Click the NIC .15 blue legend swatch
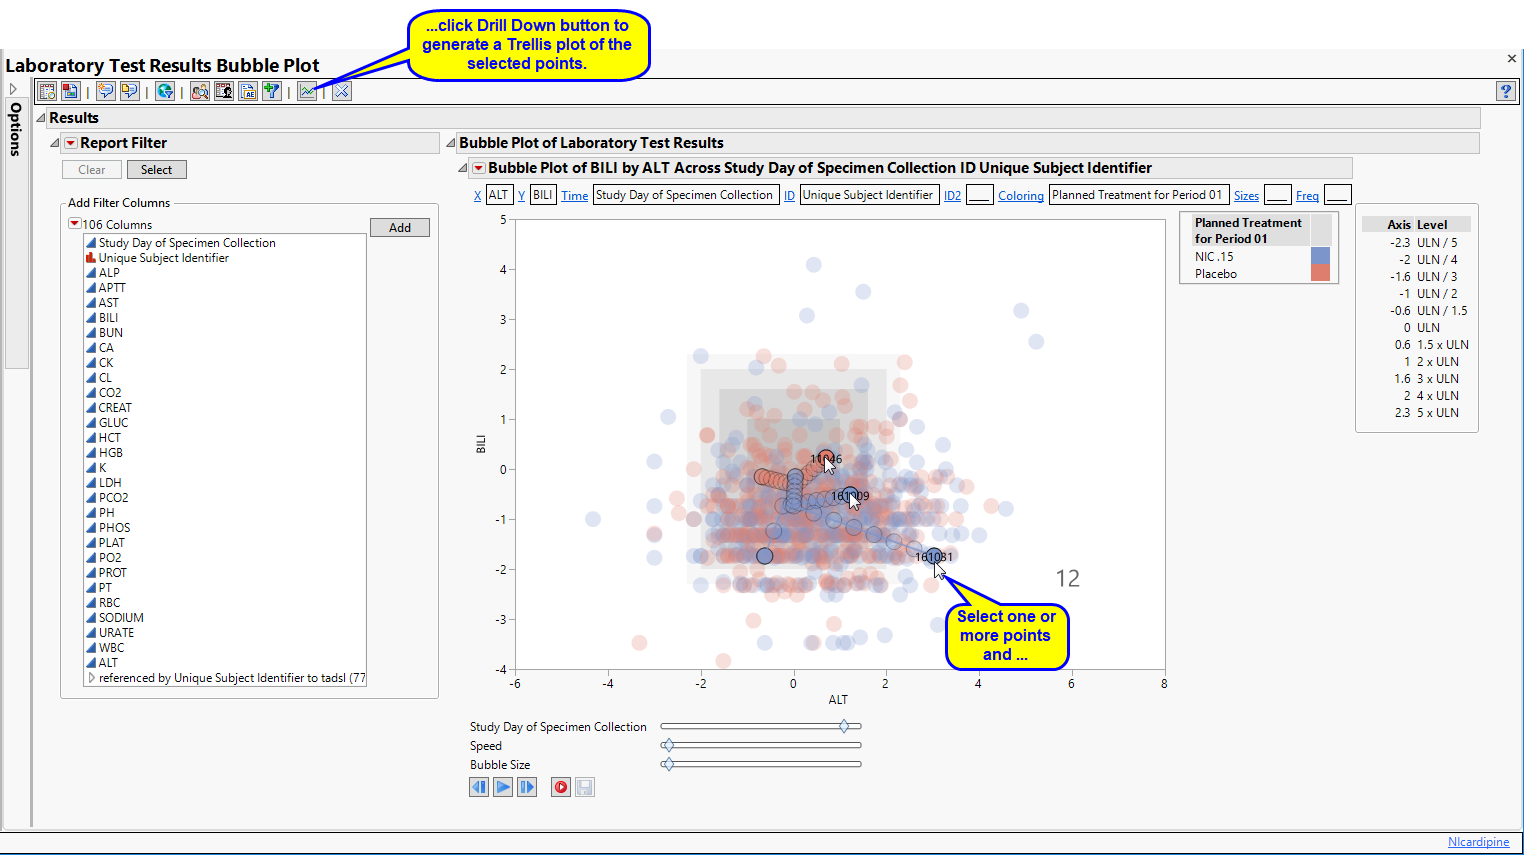 [x=1320, y=256]
